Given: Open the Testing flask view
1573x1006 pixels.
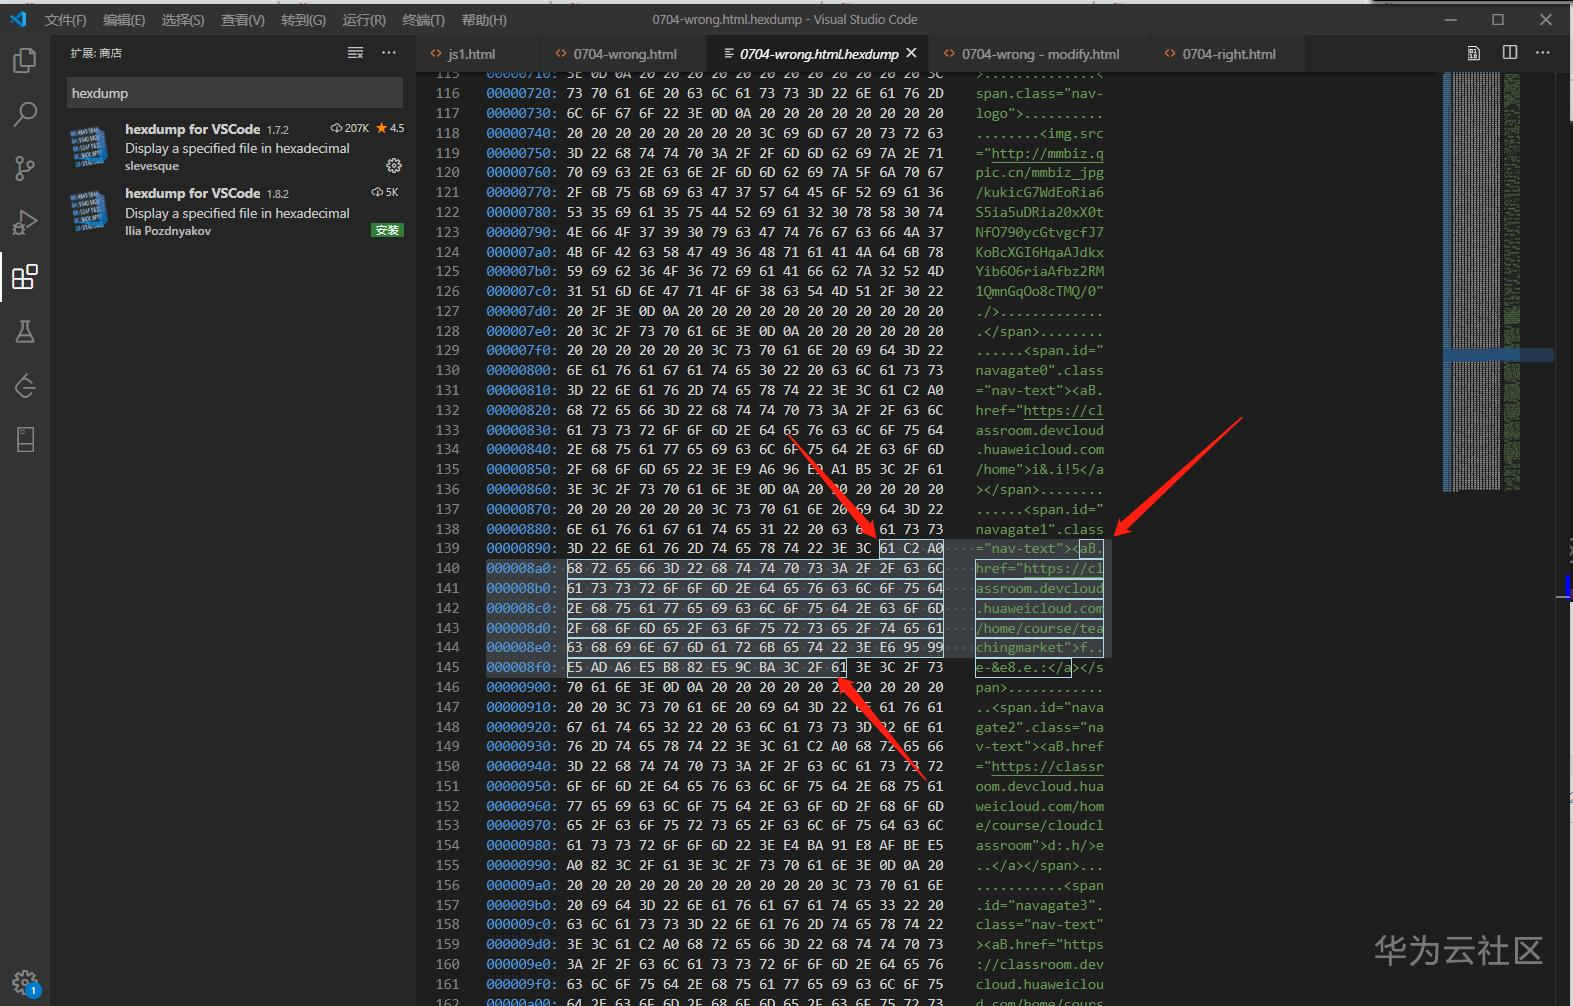Looking at the screenshot, I should click(x=24, y=331).
